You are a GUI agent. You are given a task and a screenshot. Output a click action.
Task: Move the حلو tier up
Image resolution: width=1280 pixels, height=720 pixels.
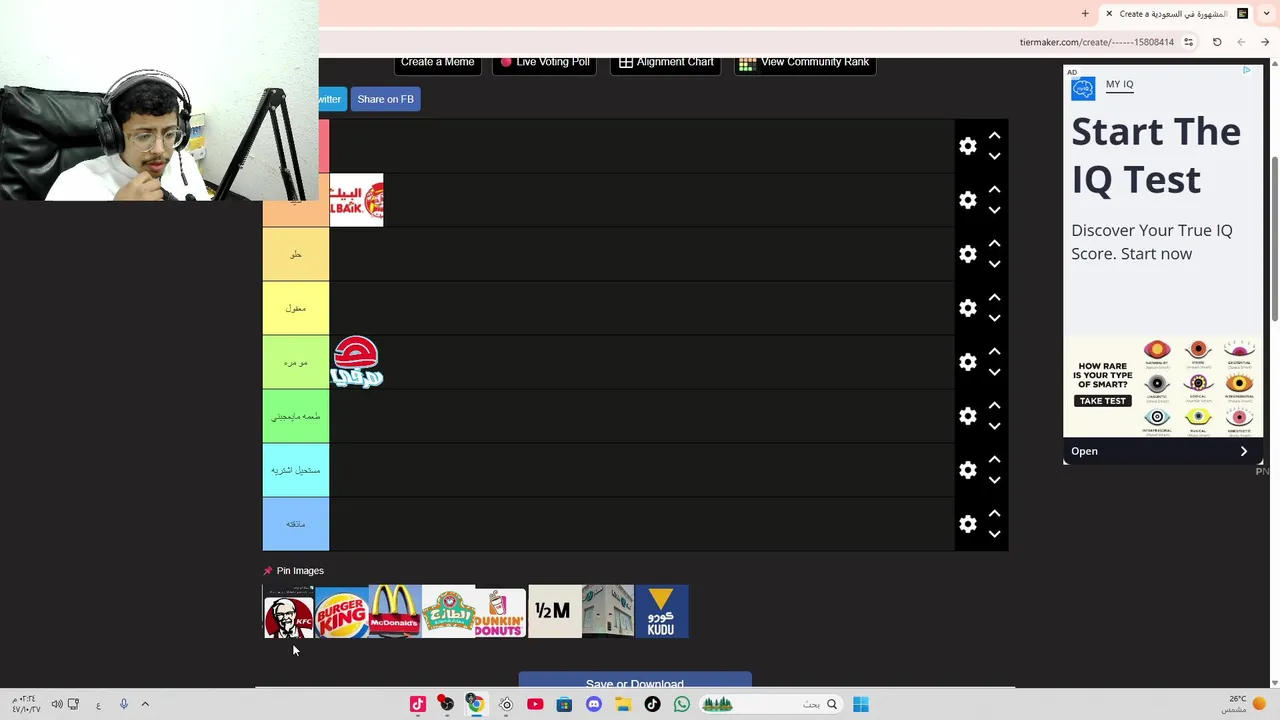tap(994, 243)
